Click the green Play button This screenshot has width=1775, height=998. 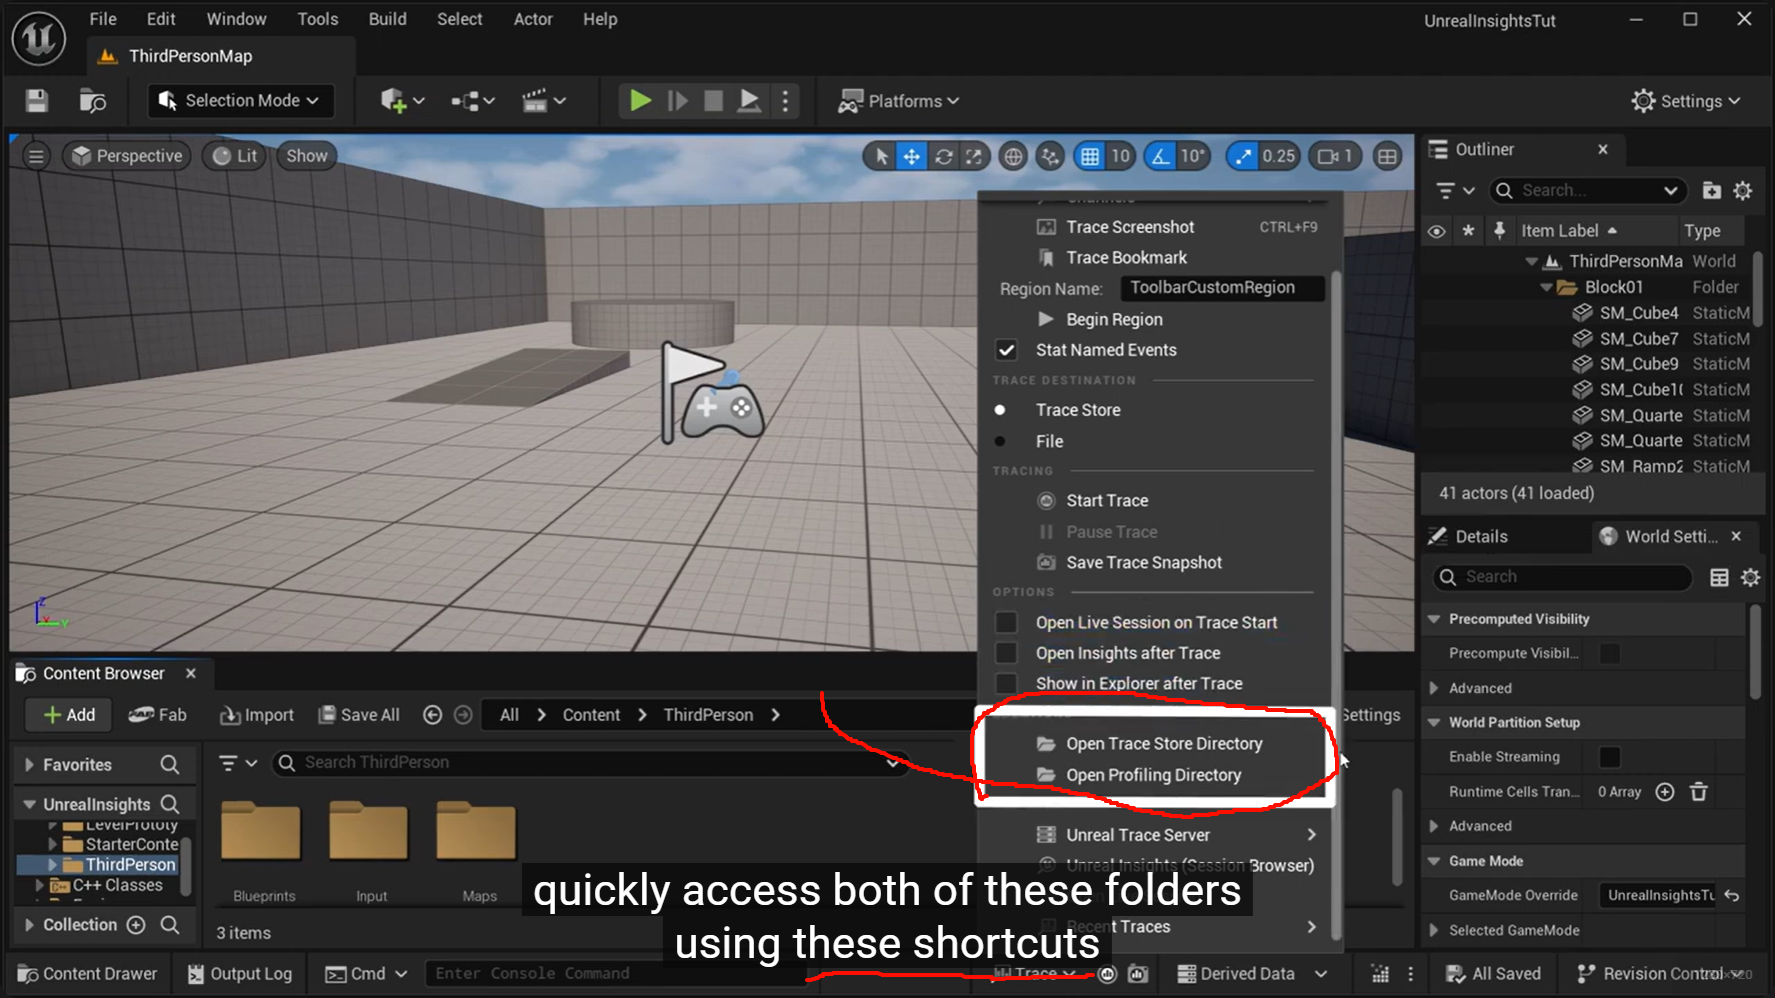coord(640,101)
